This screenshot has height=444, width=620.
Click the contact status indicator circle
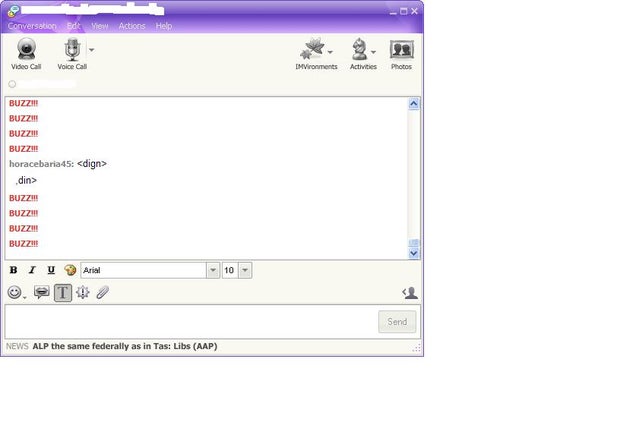click(12, 84)
